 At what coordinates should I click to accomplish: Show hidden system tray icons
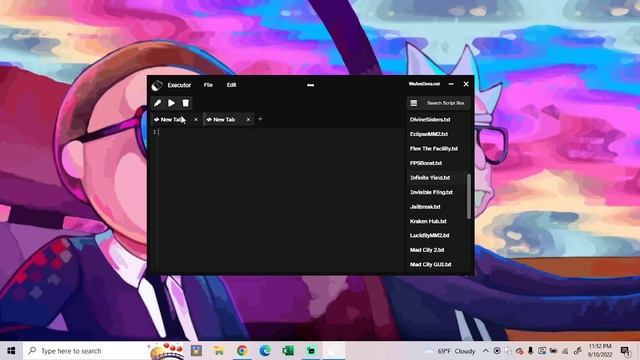tap(485, 351)
